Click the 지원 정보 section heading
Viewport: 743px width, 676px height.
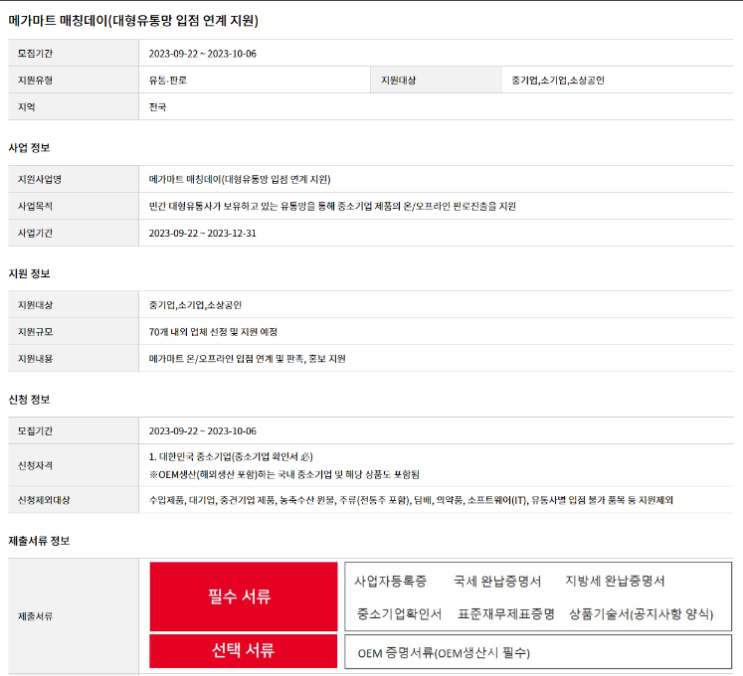point(29,274)
